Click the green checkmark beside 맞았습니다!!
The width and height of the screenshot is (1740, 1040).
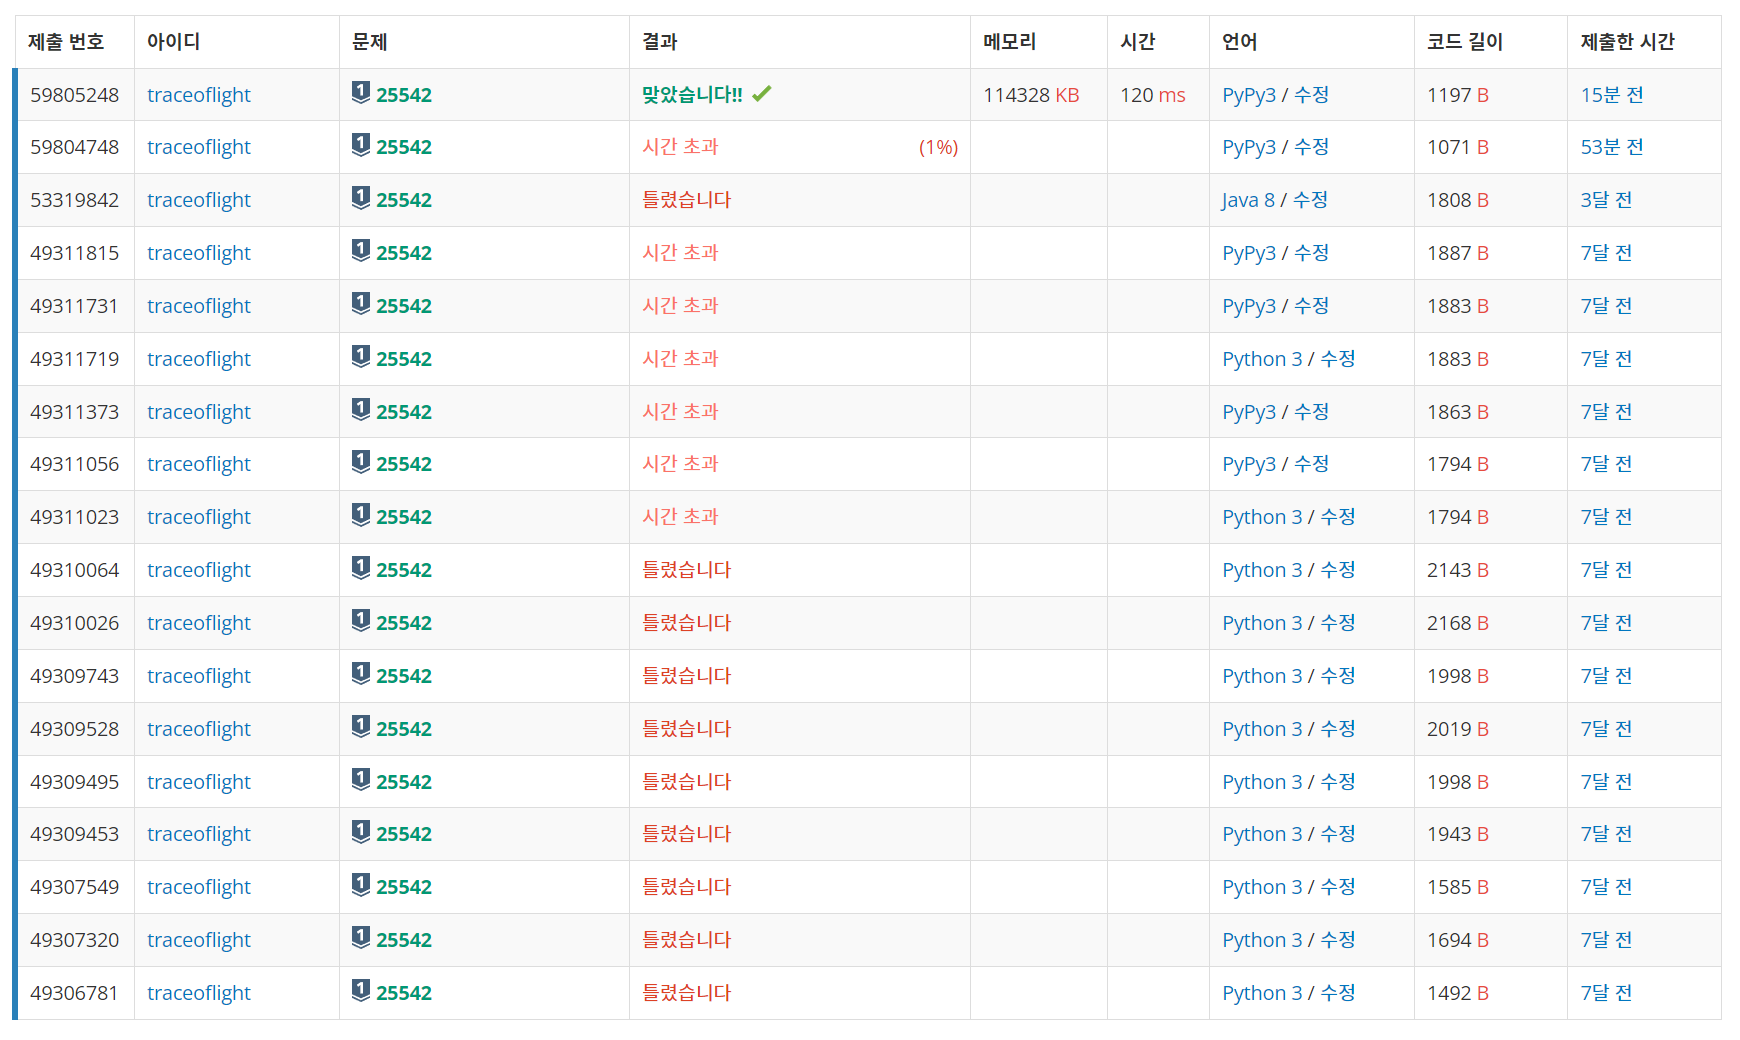coord(762,94)
